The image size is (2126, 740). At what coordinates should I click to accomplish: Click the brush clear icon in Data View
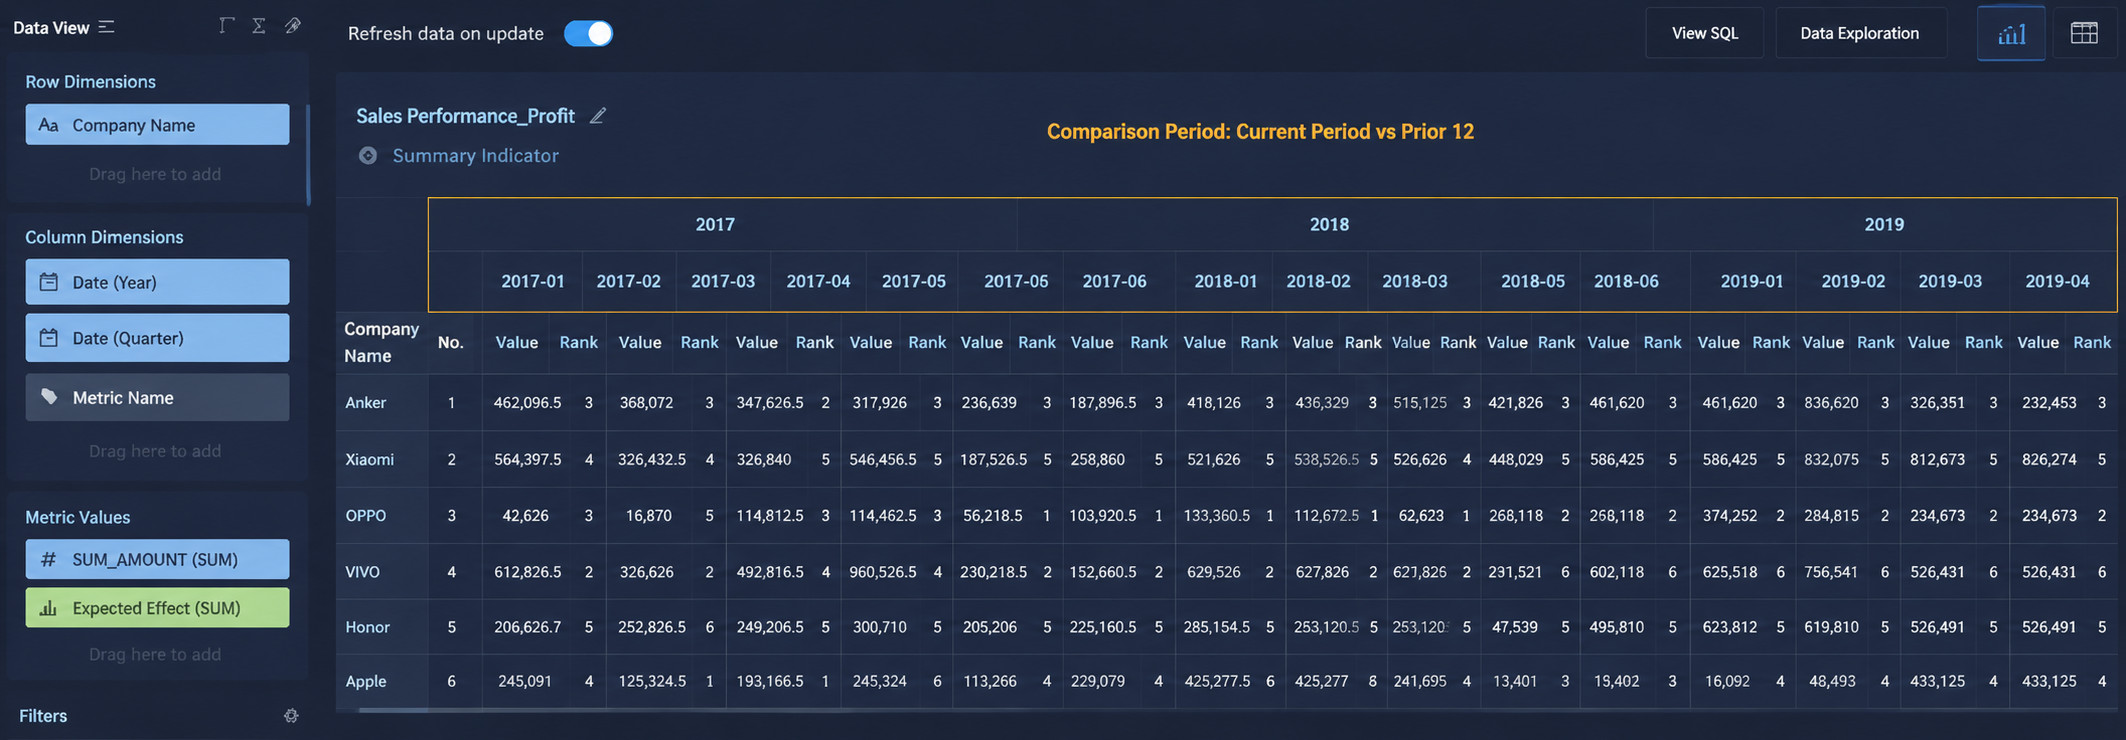pos(292,26)
